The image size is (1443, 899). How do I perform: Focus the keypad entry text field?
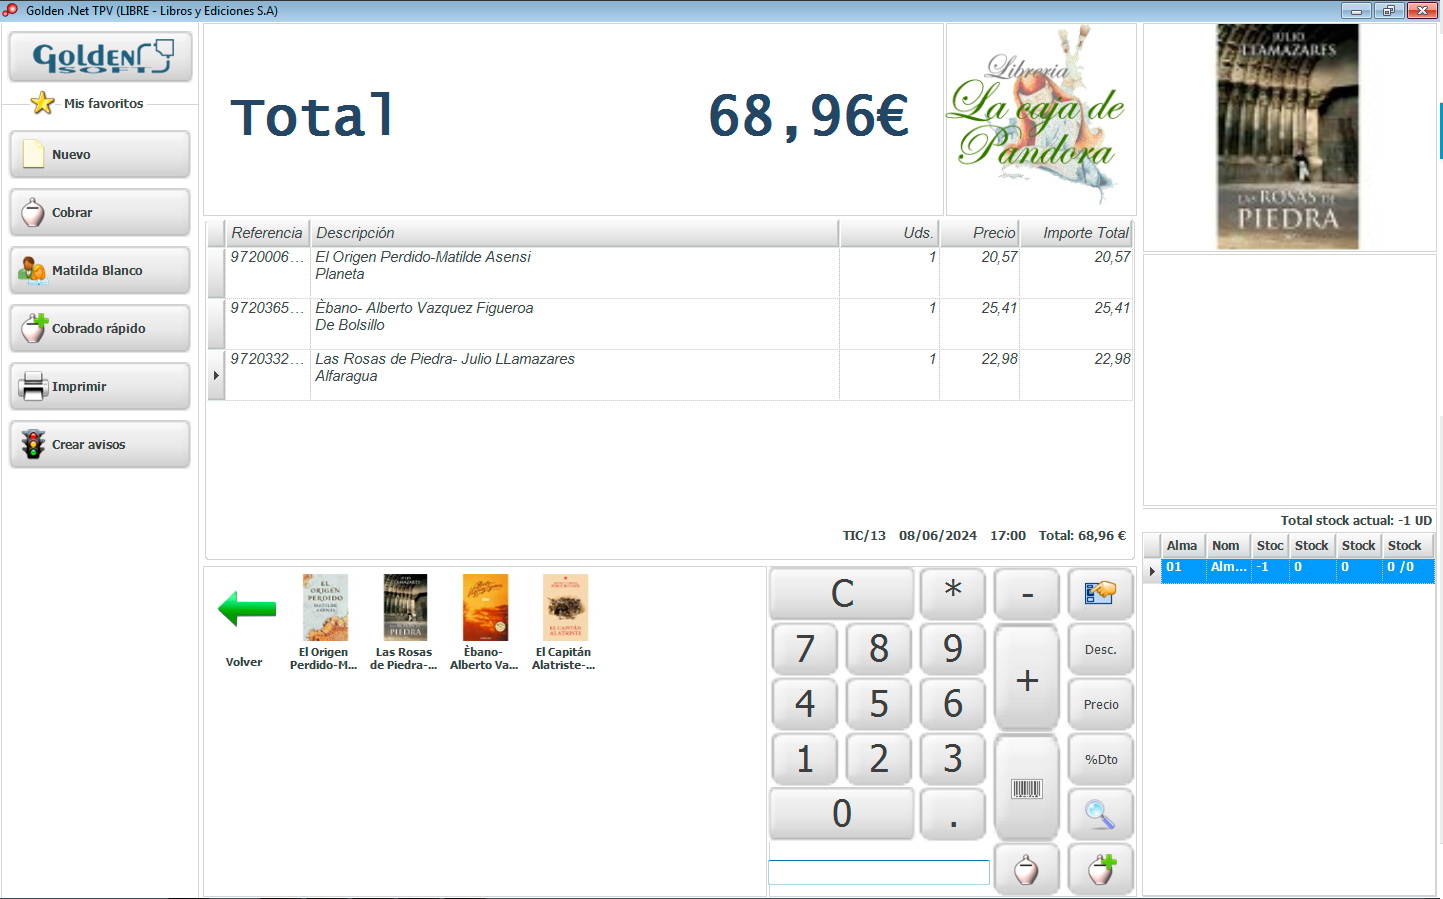pos(879,873)
